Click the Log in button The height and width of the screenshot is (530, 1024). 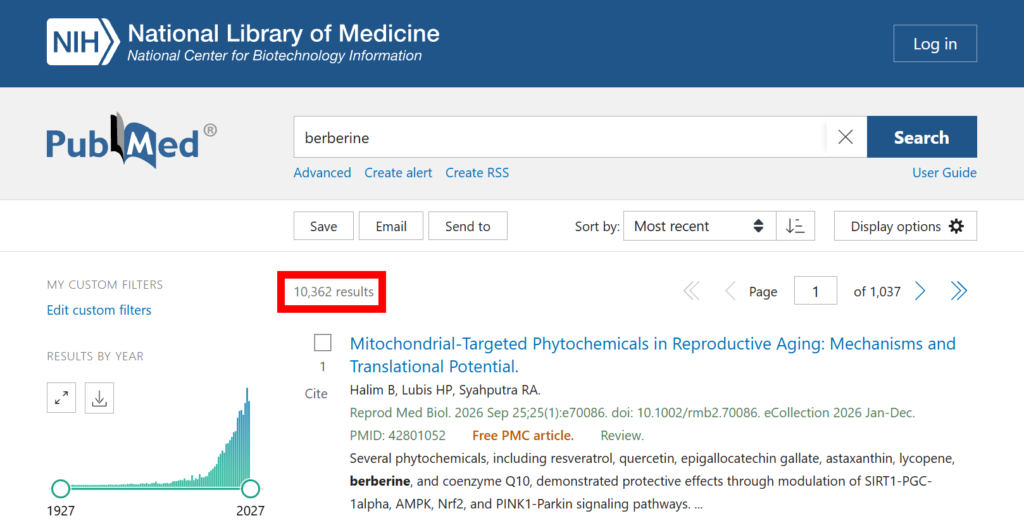[x=935, y=43]
